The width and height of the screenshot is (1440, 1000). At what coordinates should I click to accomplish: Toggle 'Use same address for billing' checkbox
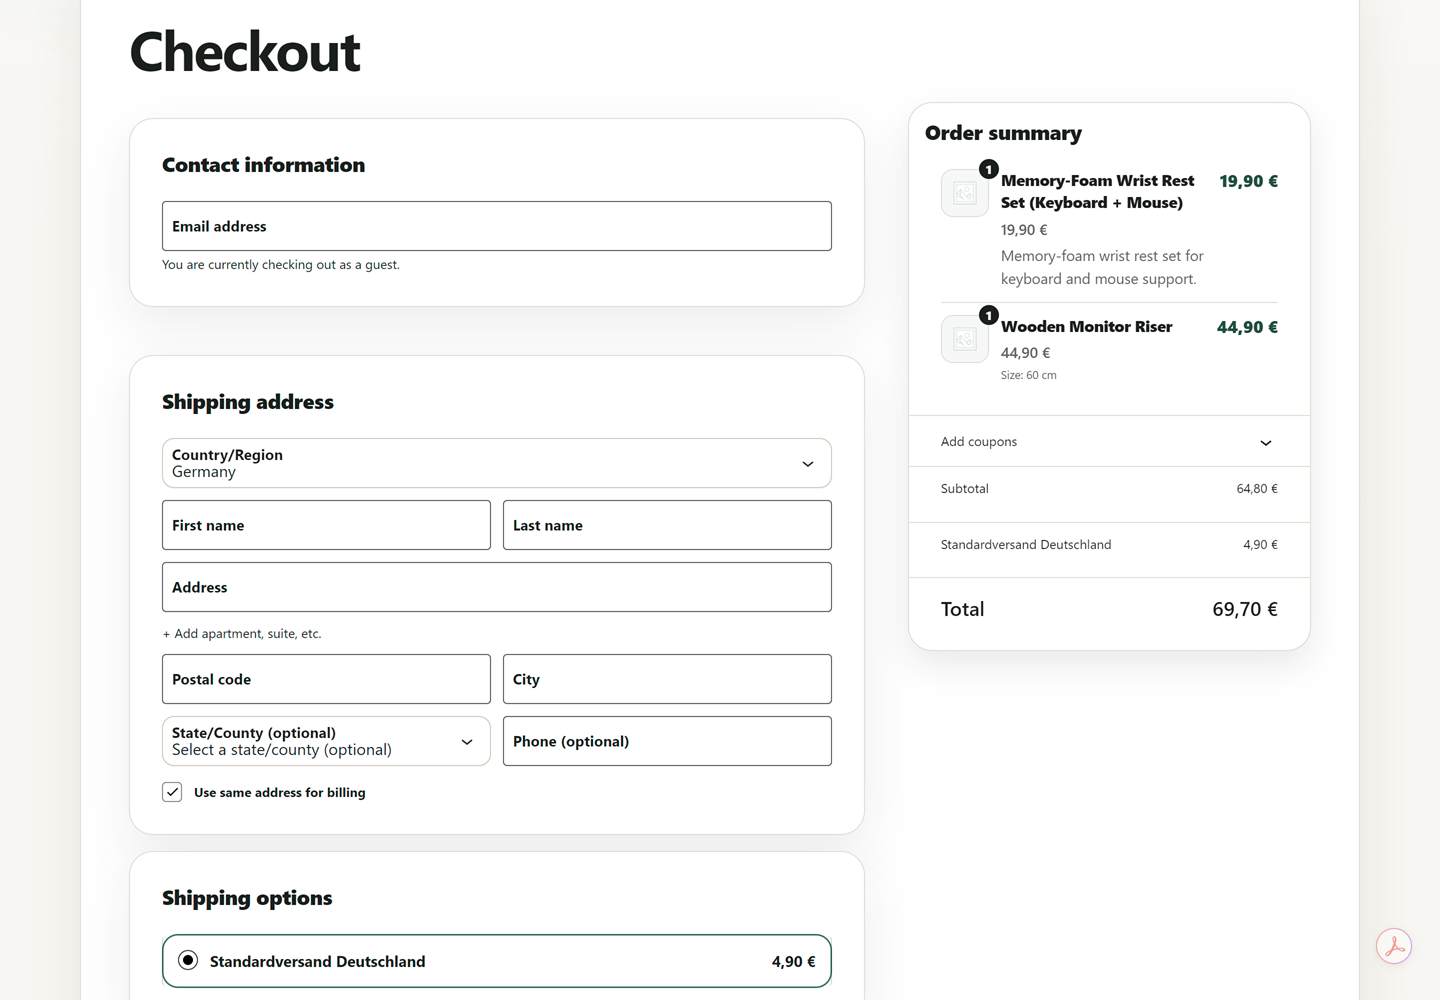(172, 792)
